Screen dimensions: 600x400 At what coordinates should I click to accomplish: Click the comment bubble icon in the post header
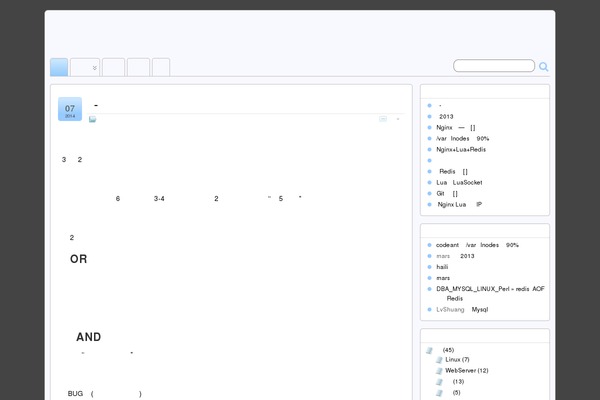(x=383, y=119)
